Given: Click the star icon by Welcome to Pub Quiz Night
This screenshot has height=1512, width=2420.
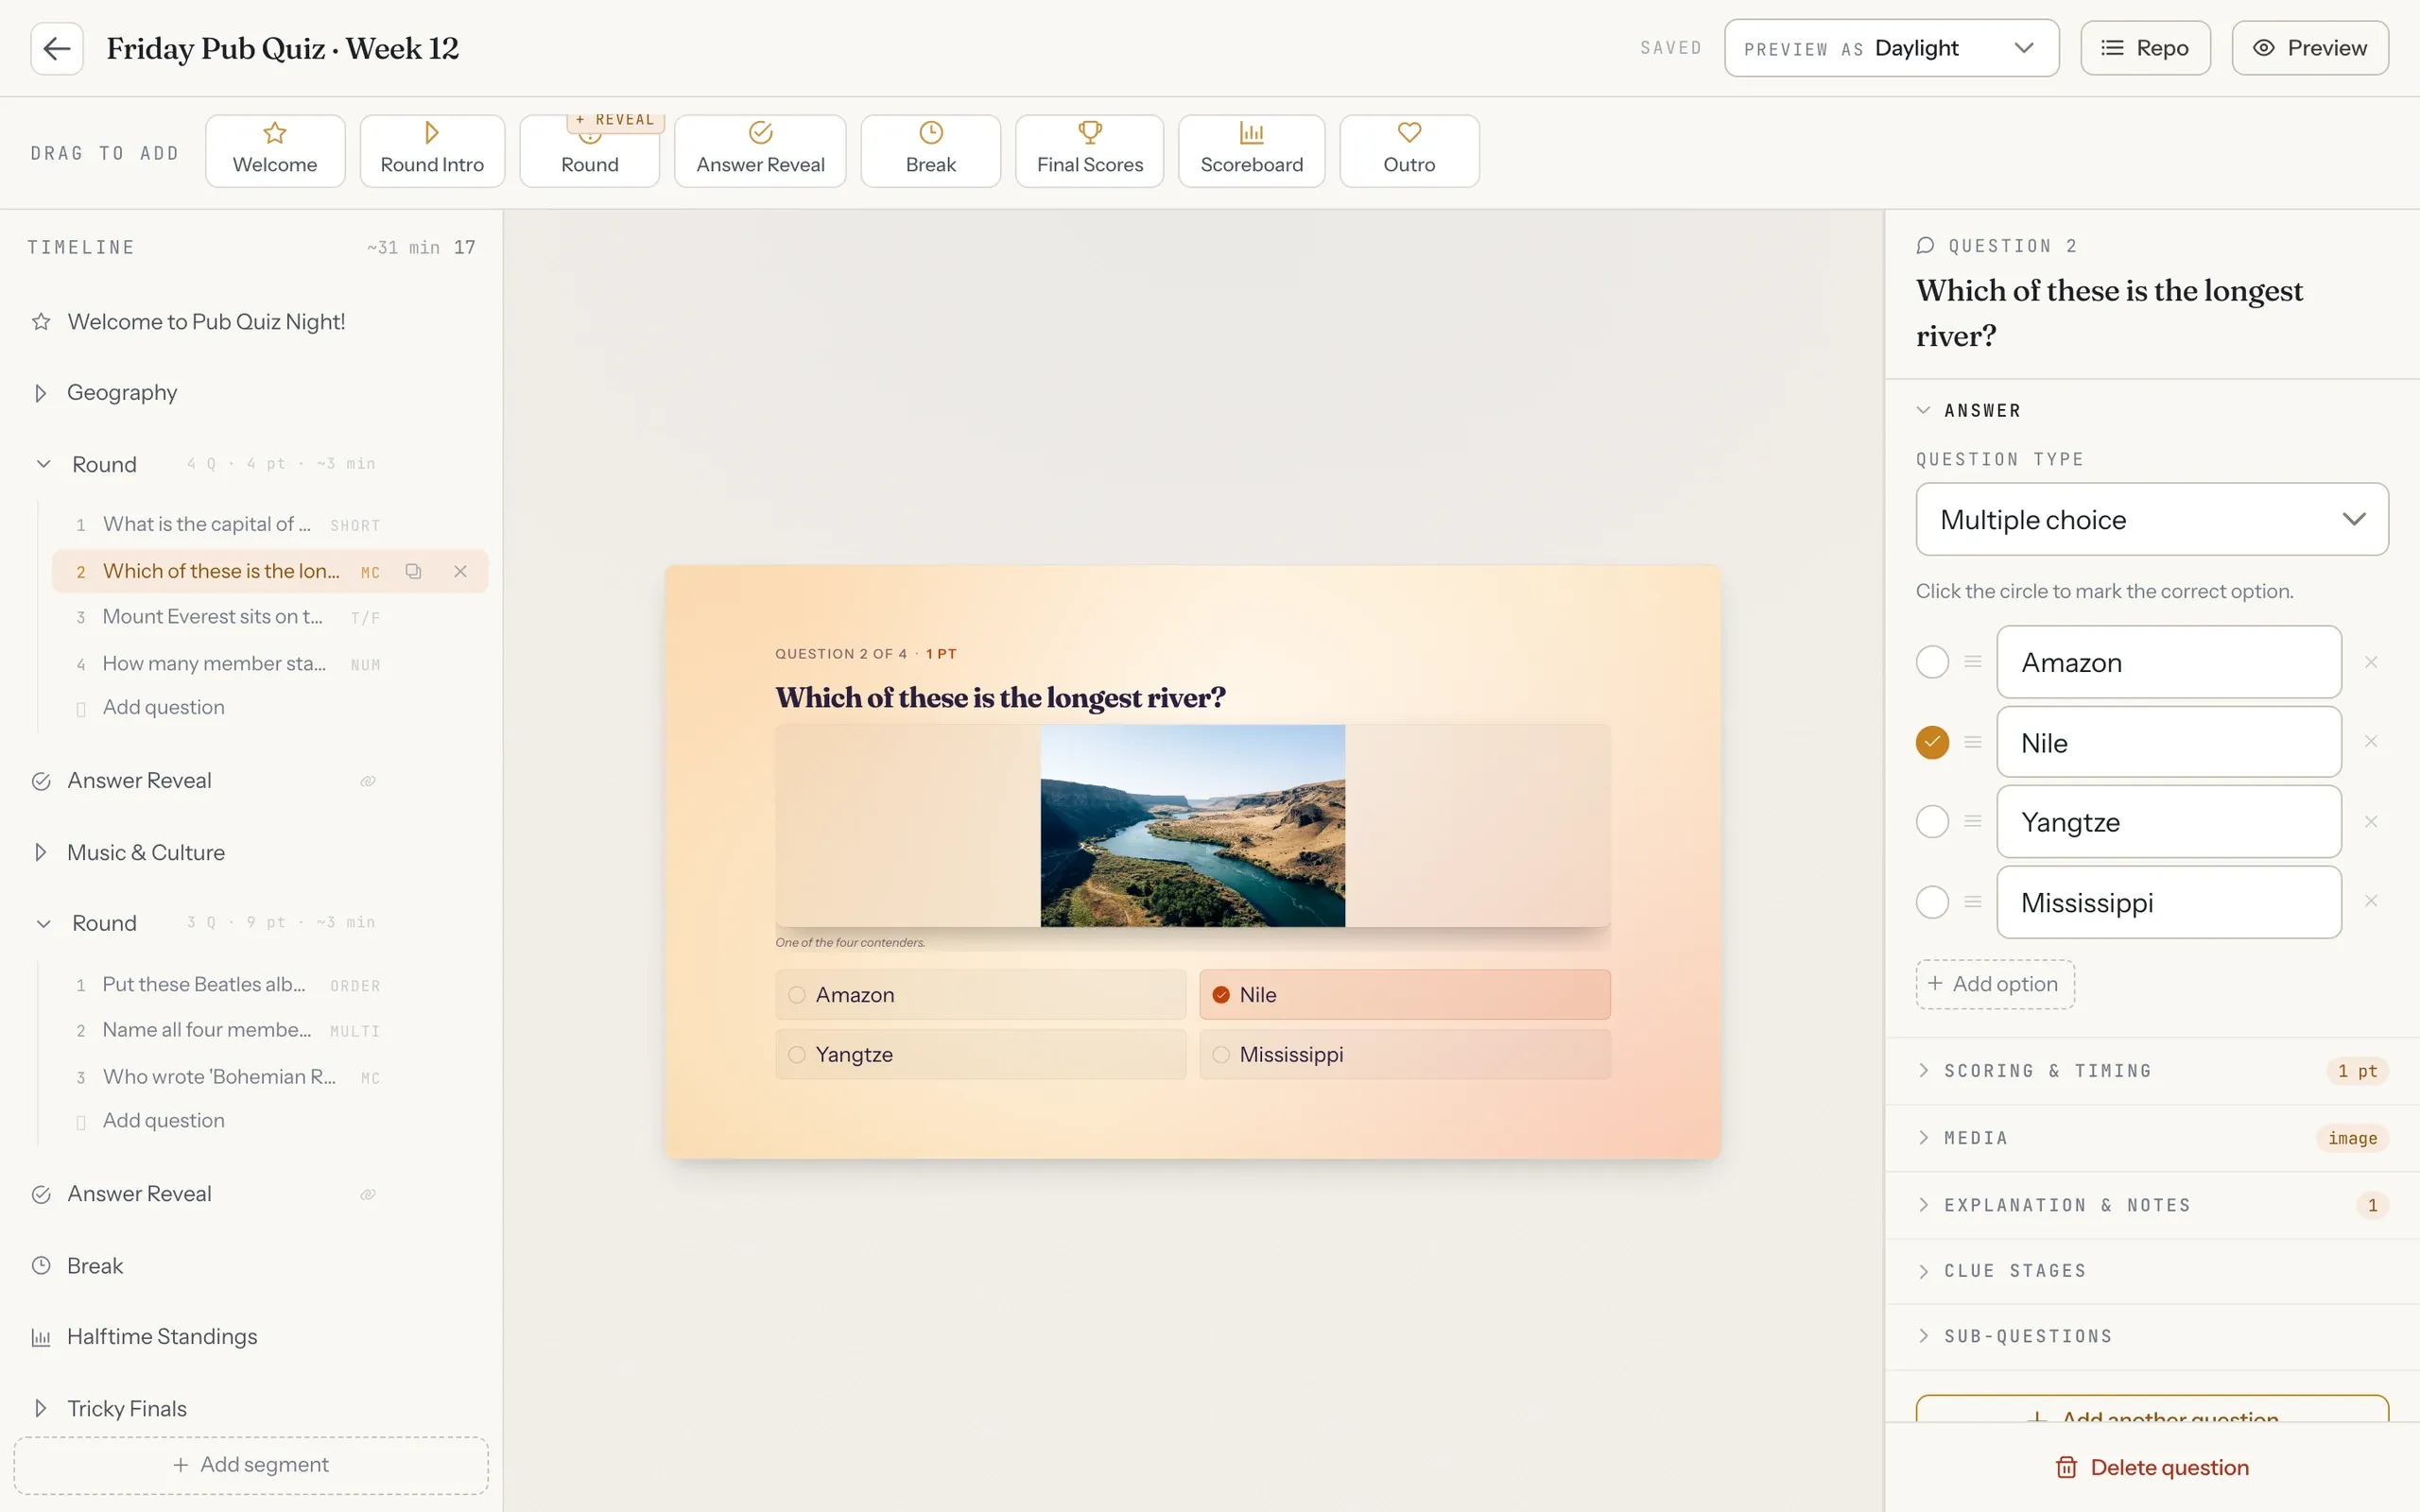Looking at the screenshot, I should coord(41,321).
